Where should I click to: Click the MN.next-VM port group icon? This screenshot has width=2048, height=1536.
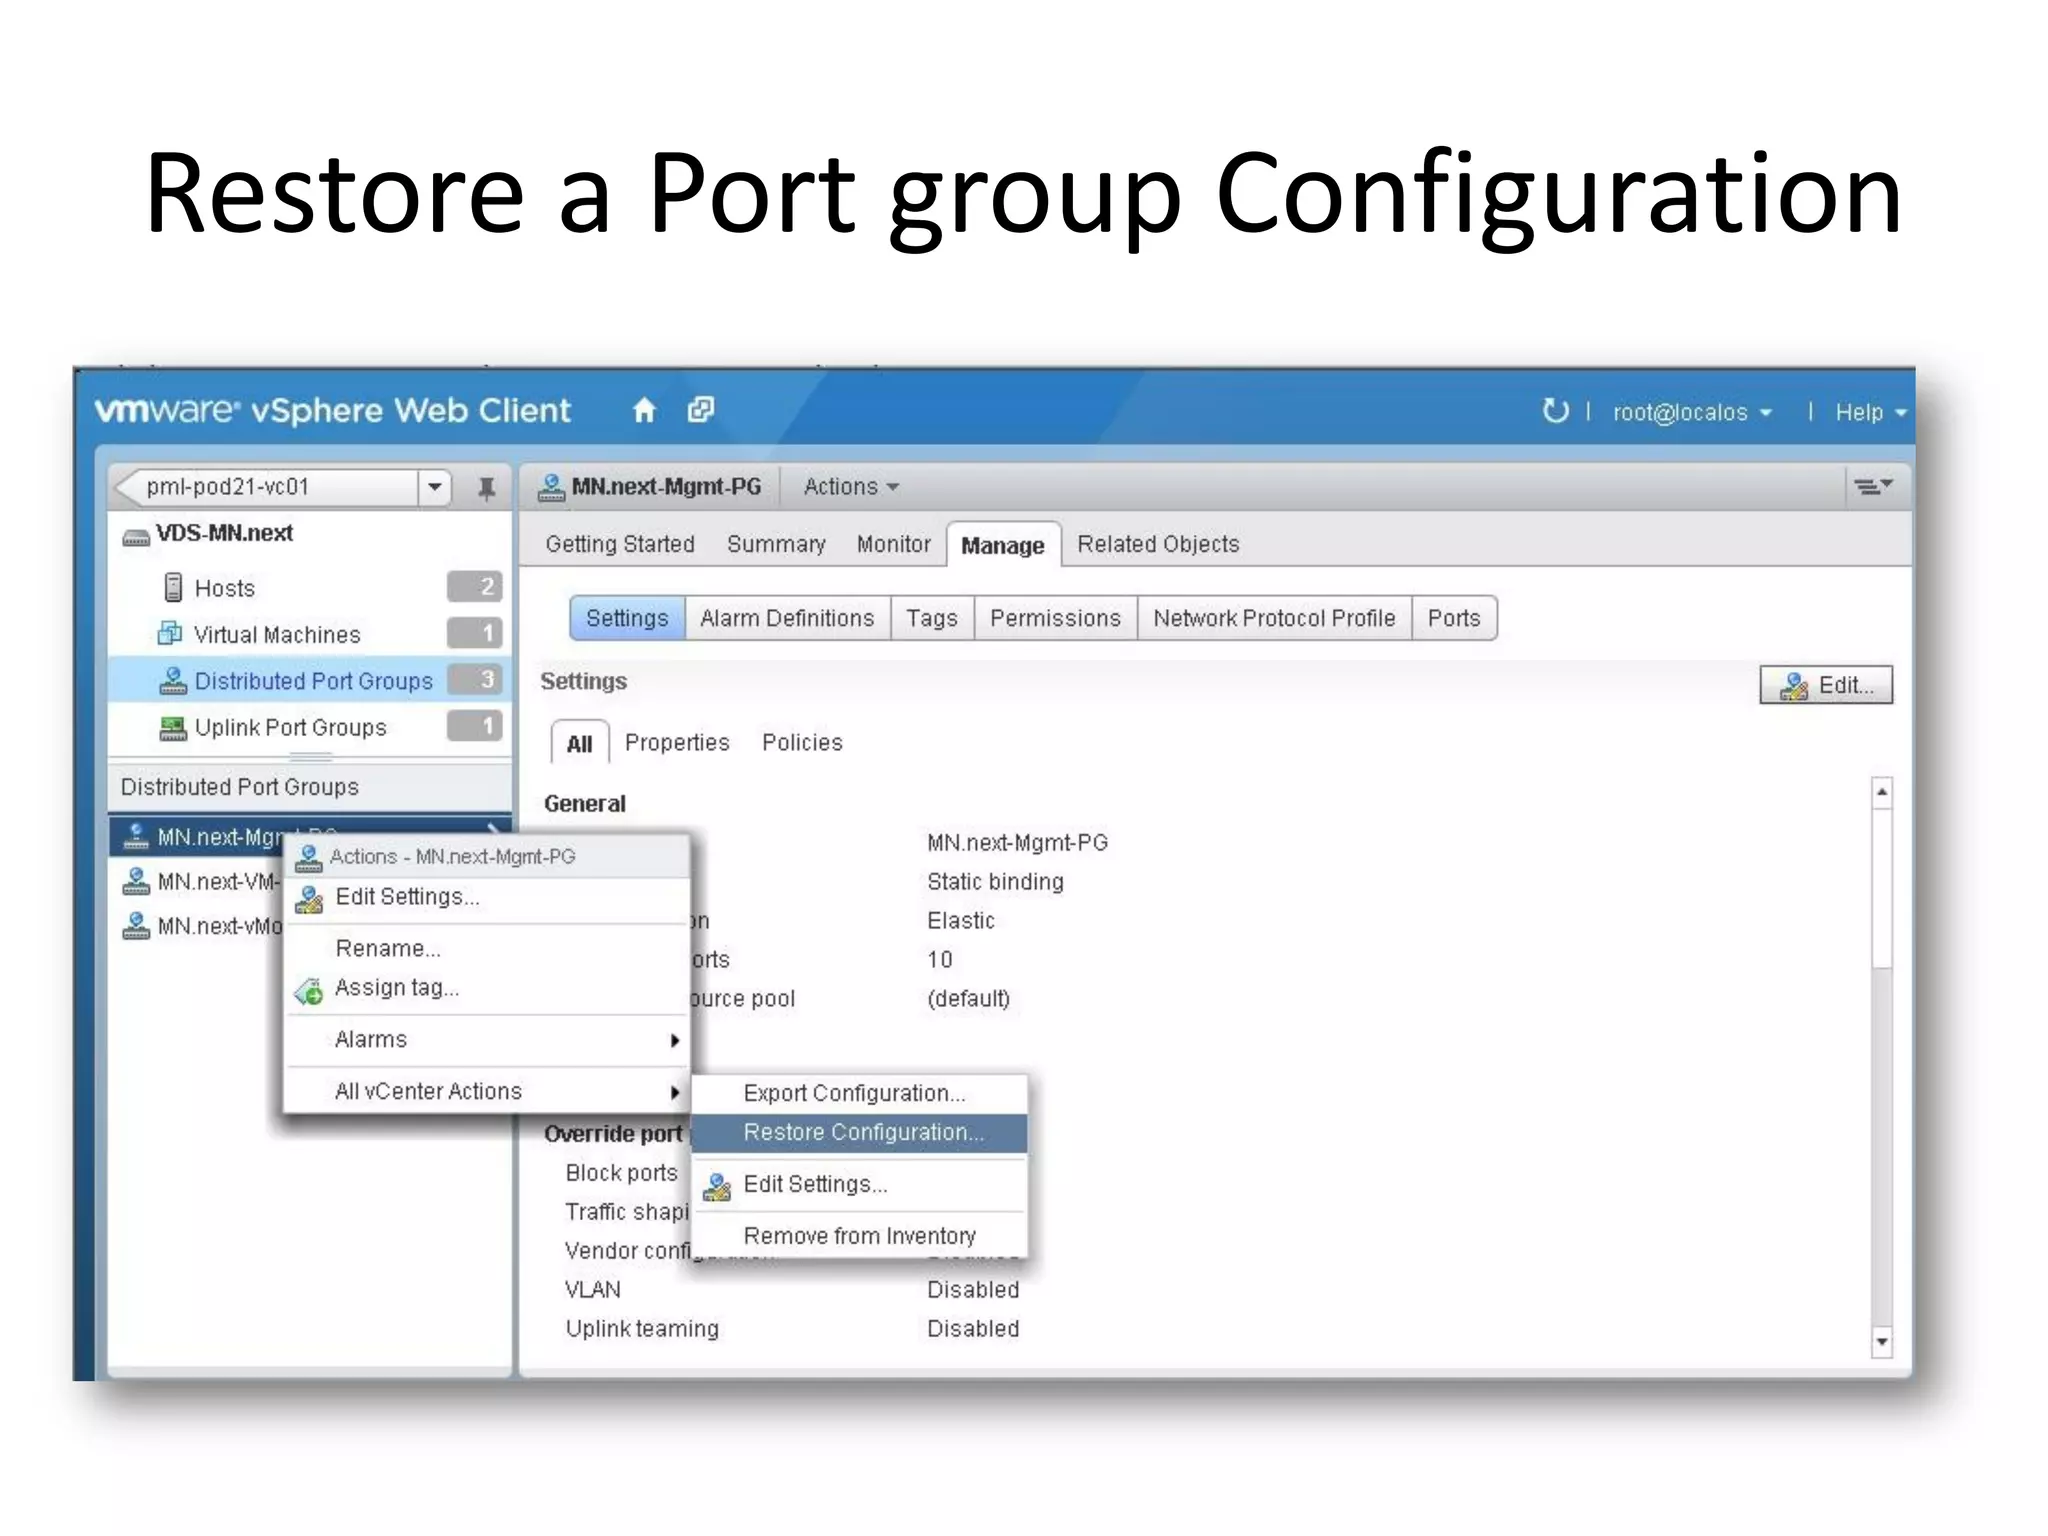coord(135,881)
